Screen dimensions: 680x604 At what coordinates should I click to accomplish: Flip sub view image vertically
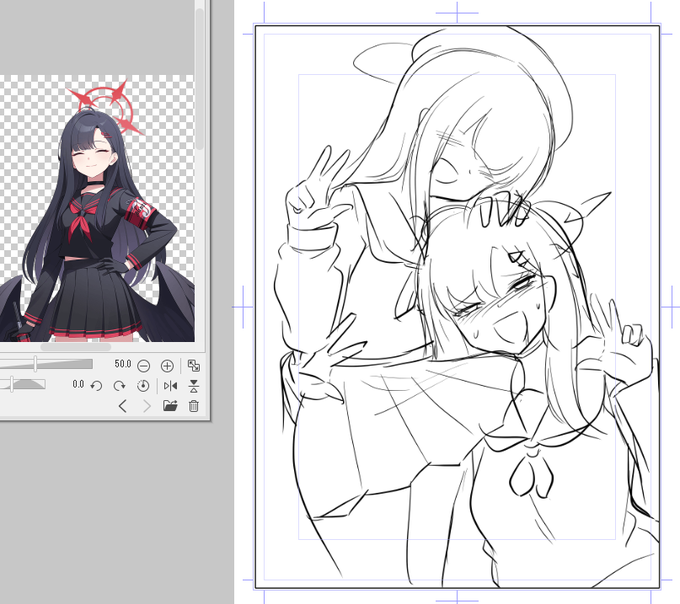point(193,385)
